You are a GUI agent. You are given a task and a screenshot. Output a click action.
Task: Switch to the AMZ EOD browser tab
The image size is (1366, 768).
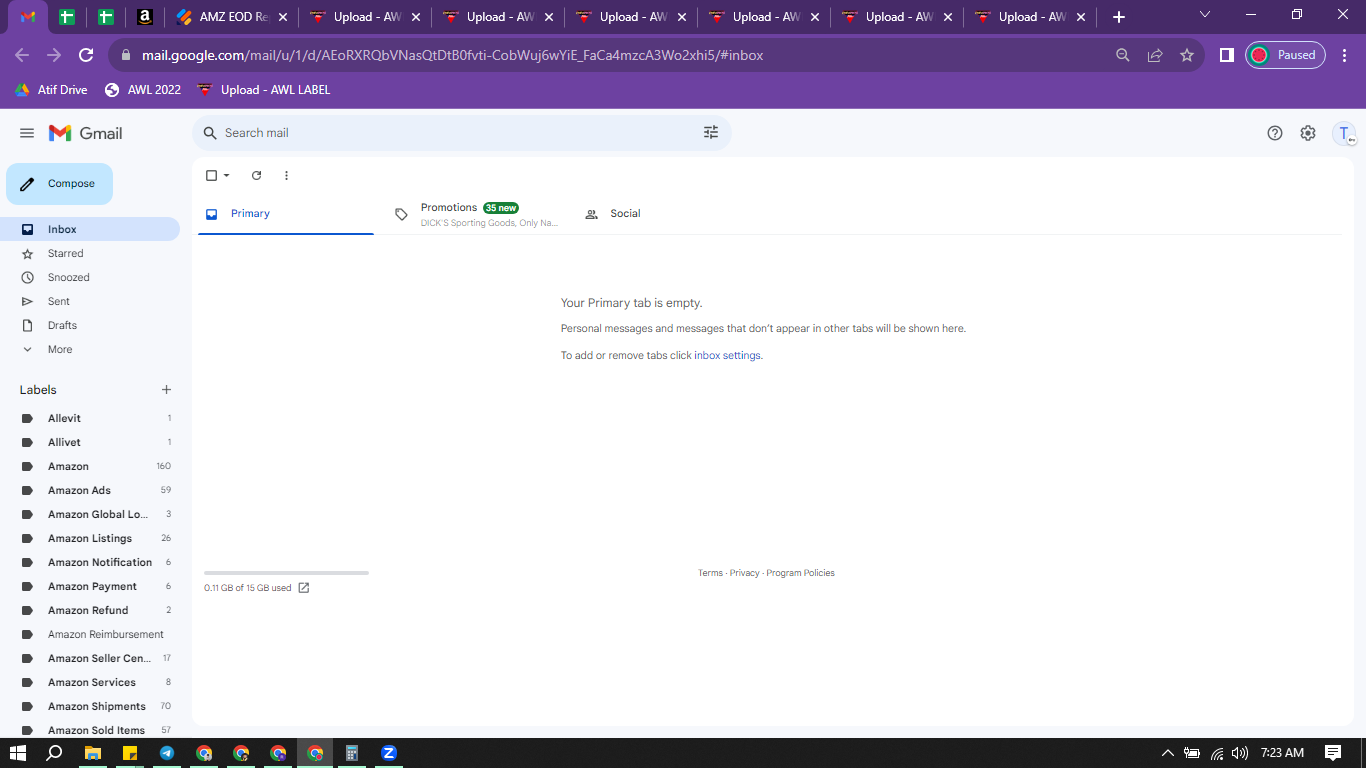click(x=232, y=17)
